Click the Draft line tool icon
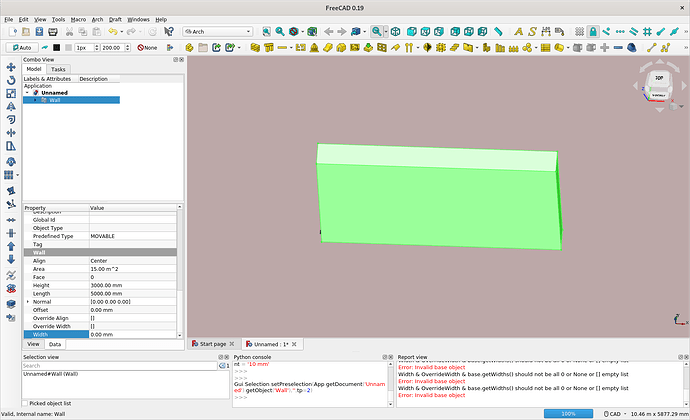The width and height of the screenshot is (690, 420). [x=652, y=48]
